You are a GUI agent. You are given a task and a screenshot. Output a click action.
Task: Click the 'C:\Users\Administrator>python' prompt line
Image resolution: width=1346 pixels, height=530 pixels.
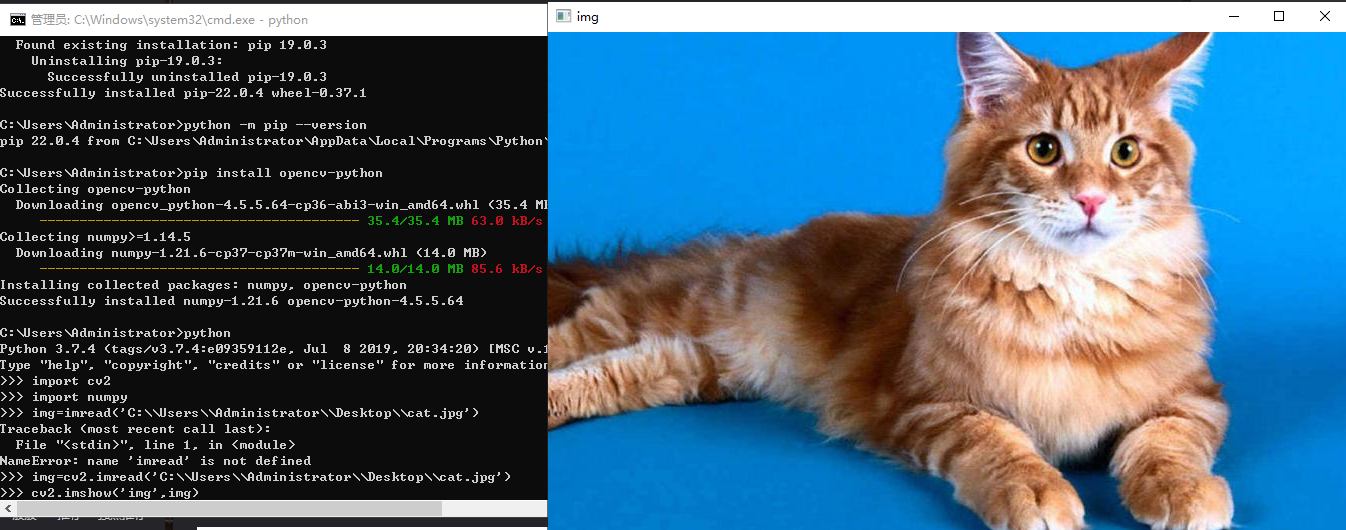[x=115, y=333]
